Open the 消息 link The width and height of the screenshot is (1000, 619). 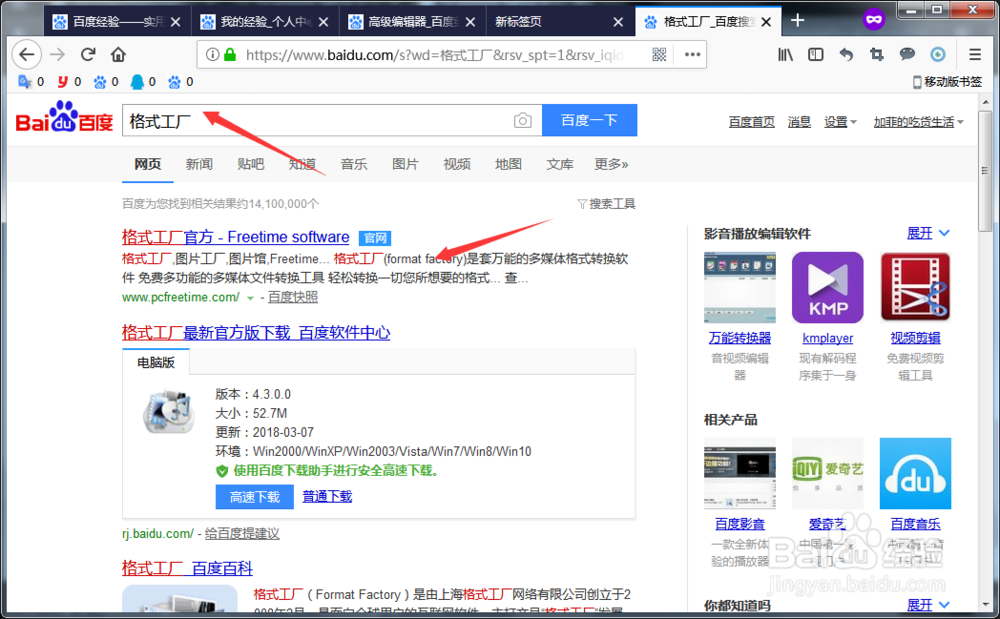[799, 122]
